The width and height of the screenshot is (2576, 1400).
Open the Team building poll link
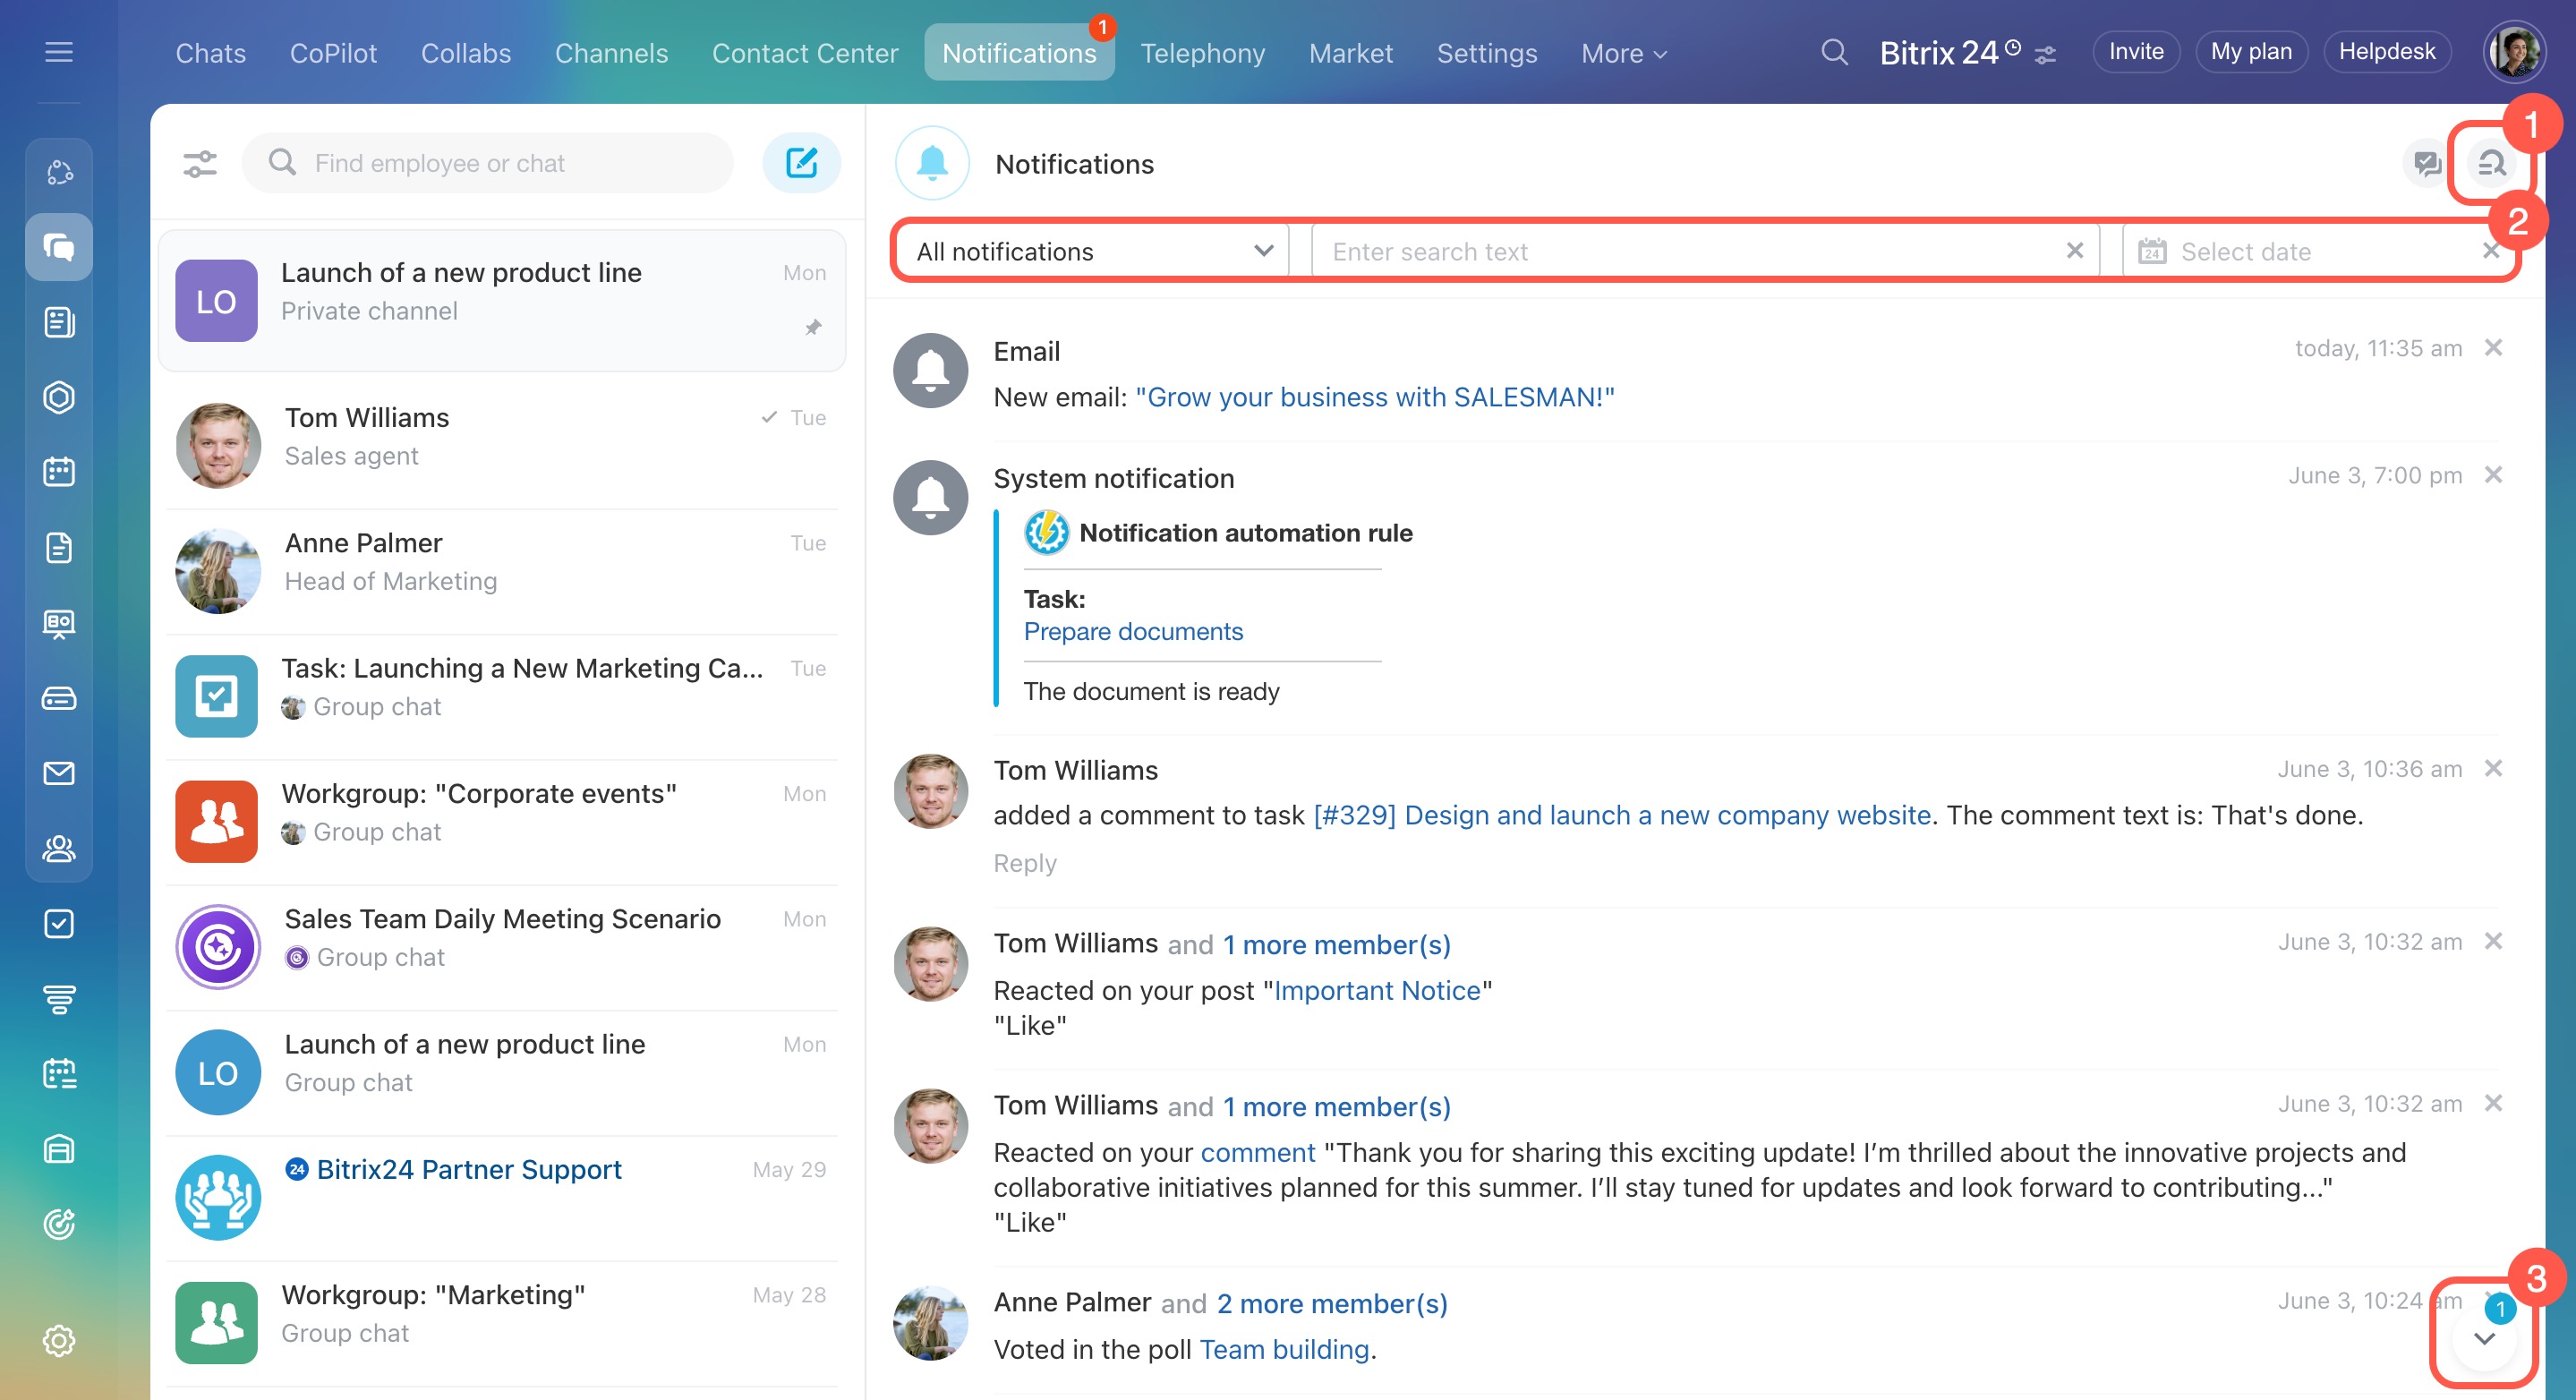coord(1284,1349)
